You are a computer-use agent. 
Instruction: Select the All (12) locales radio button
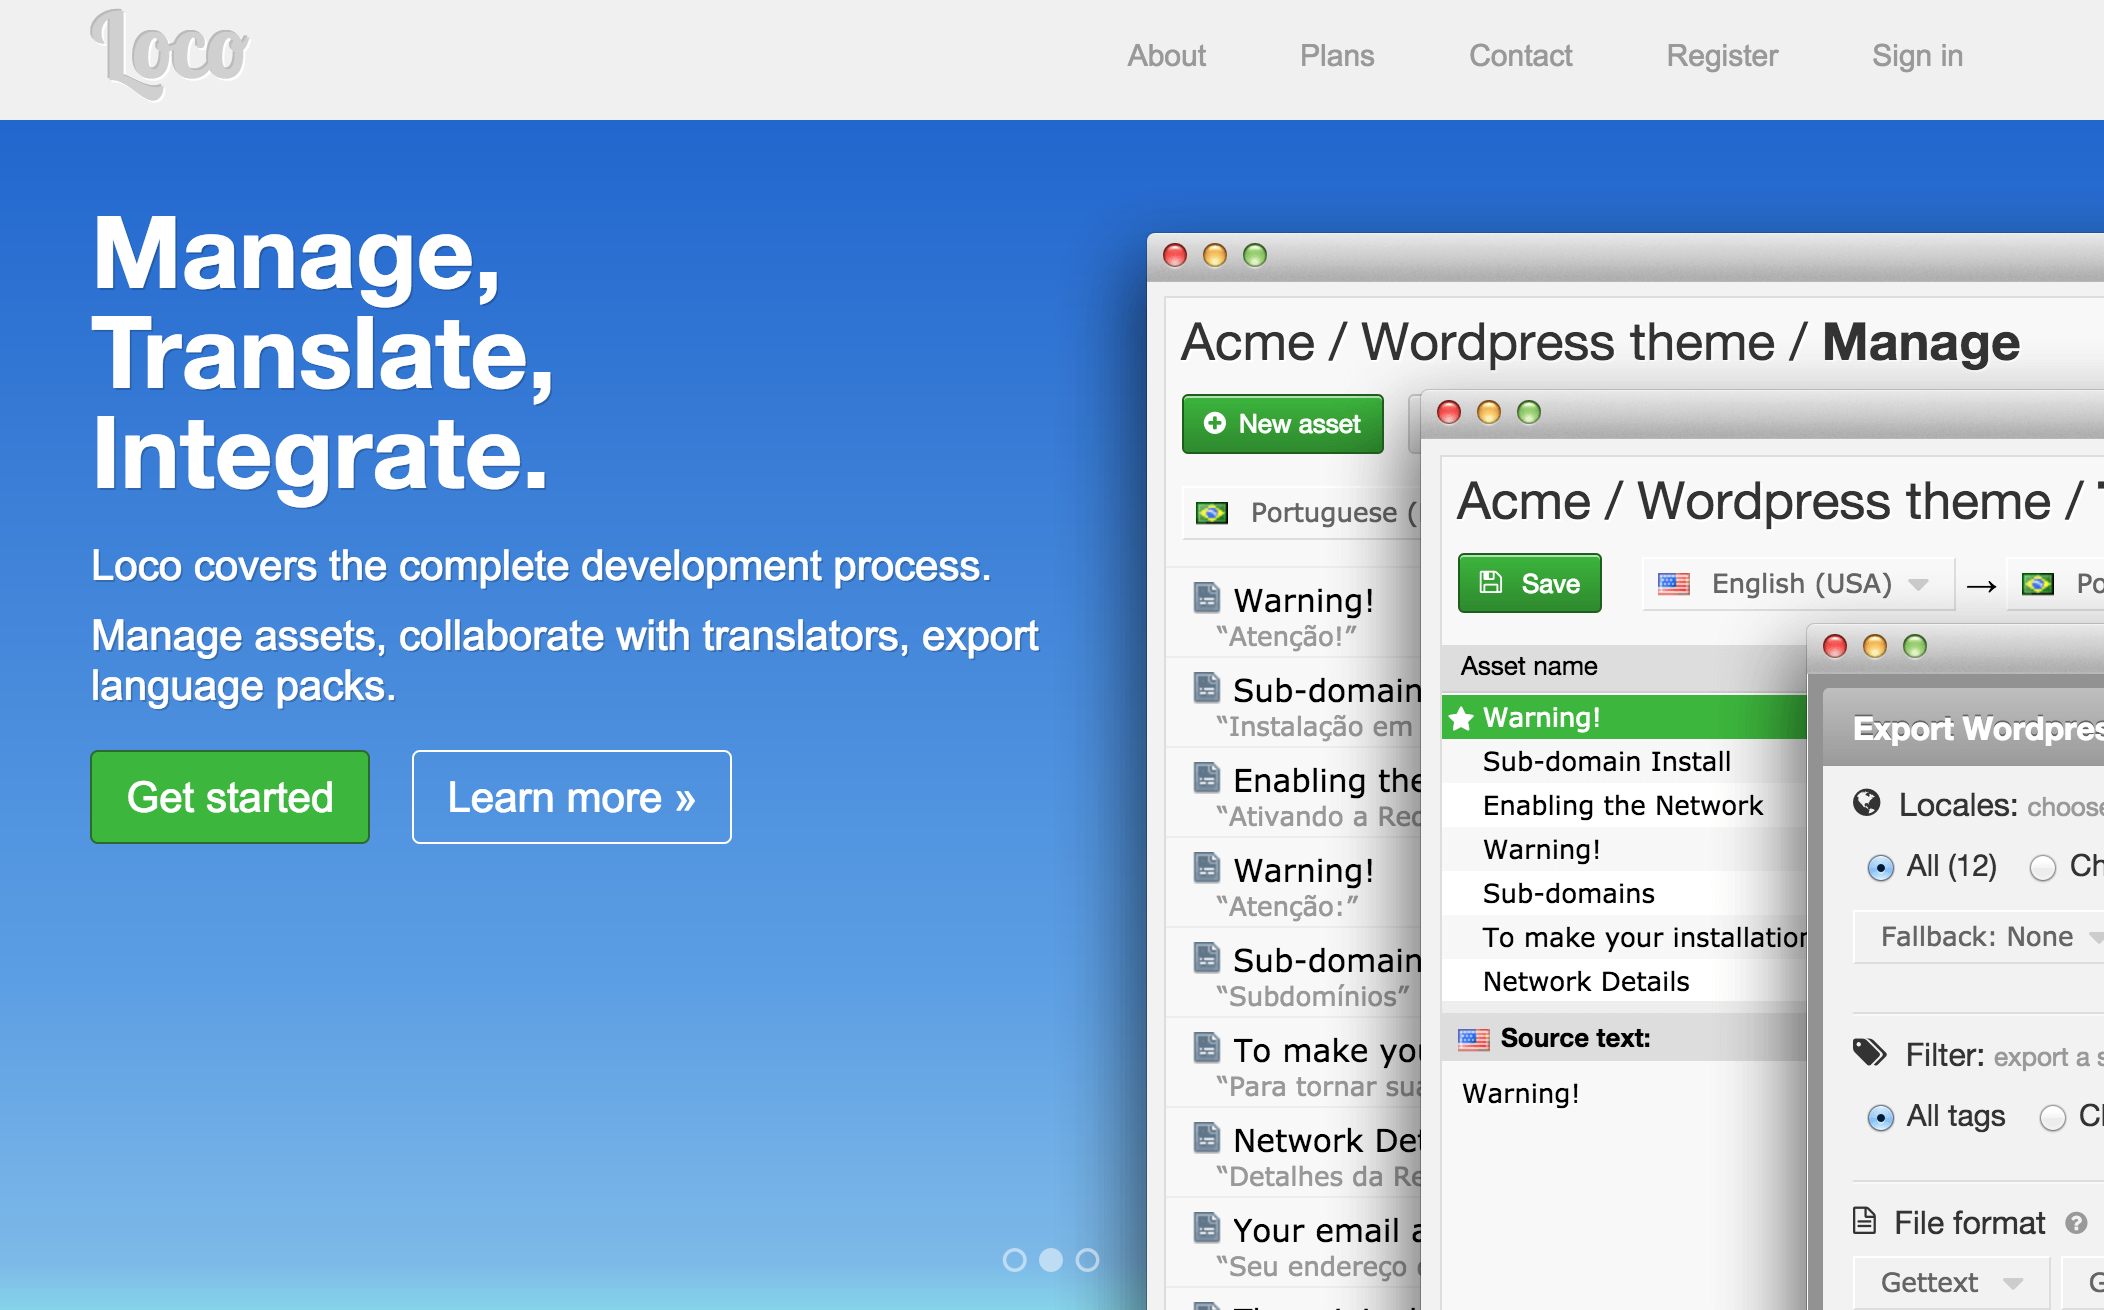coord(1880,867)
